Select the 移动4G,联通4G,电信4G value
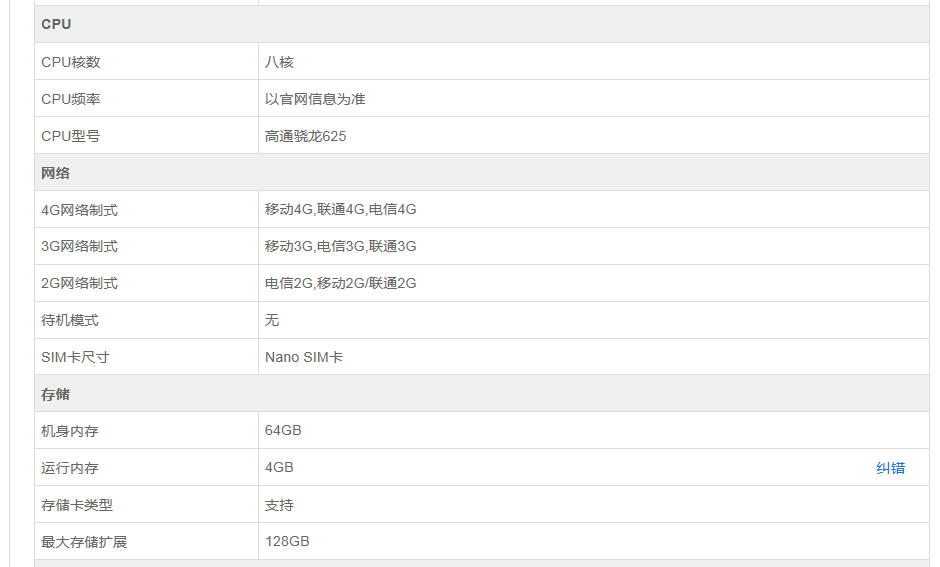This screenshot has width=940, height=567. coord(341,209)
